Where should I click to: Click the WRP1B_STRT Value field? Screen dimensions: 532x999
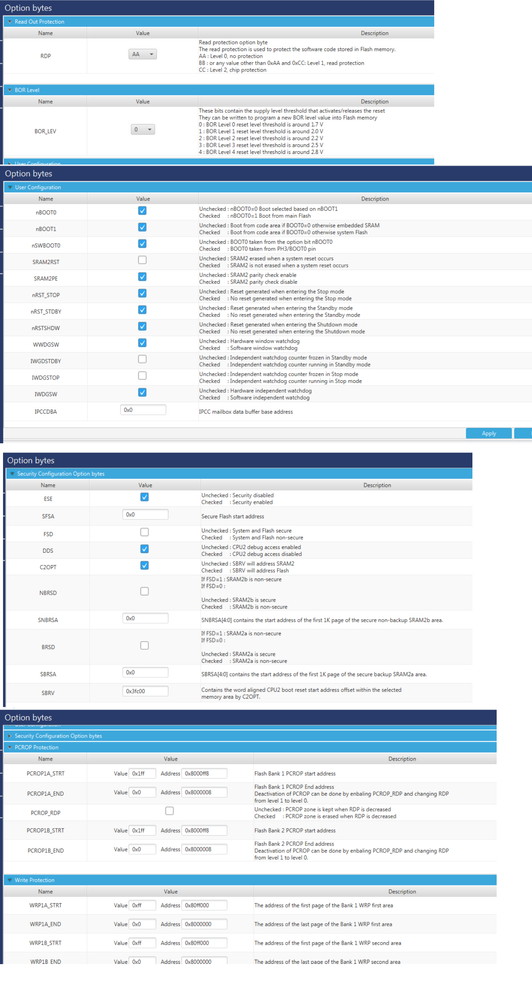pos(142,942)
